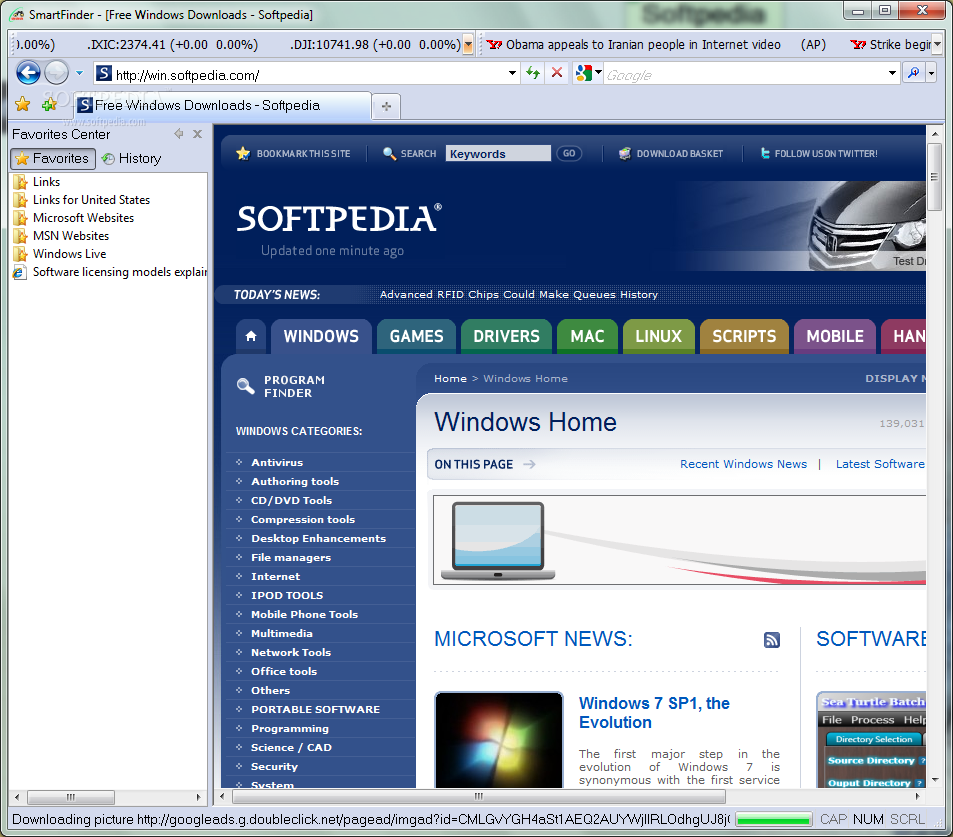Open the Desktop Enhancements category
953x837 pixels.
[318, 539]
